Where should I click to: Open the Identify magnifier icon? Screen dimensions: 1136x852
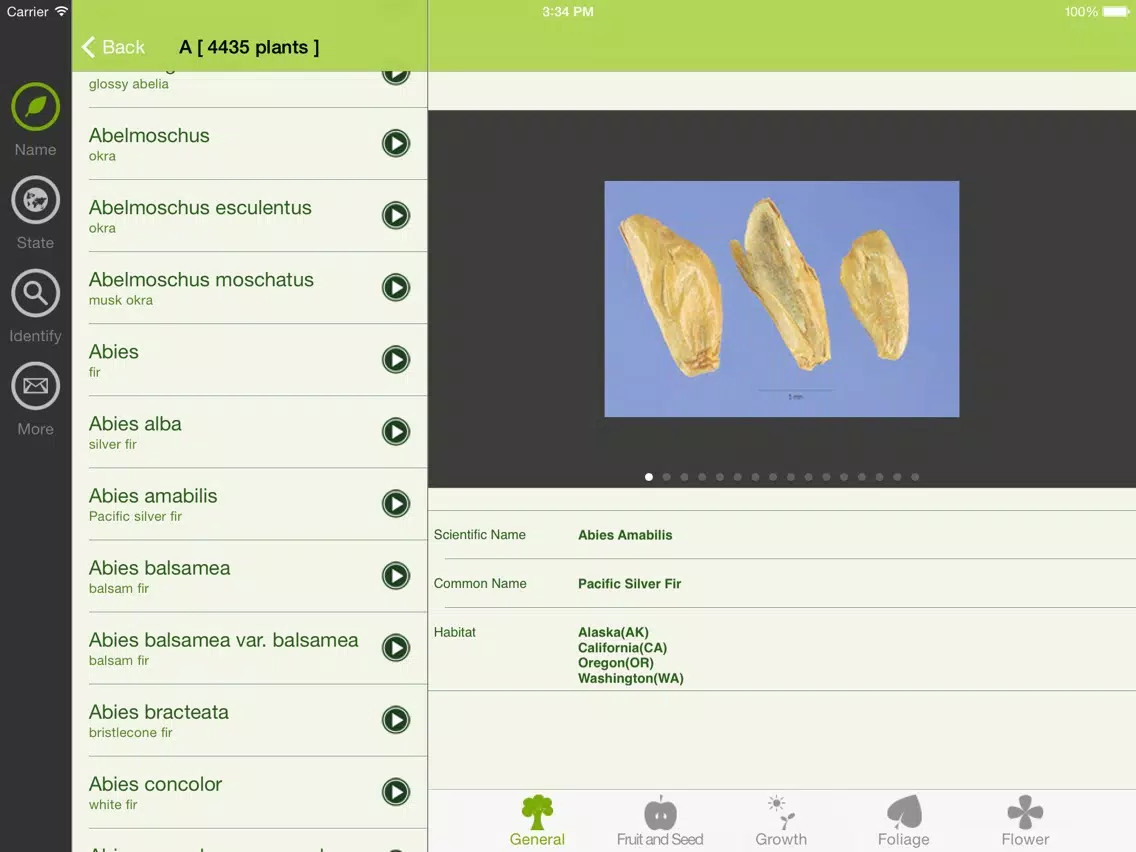tap(35, 293)
